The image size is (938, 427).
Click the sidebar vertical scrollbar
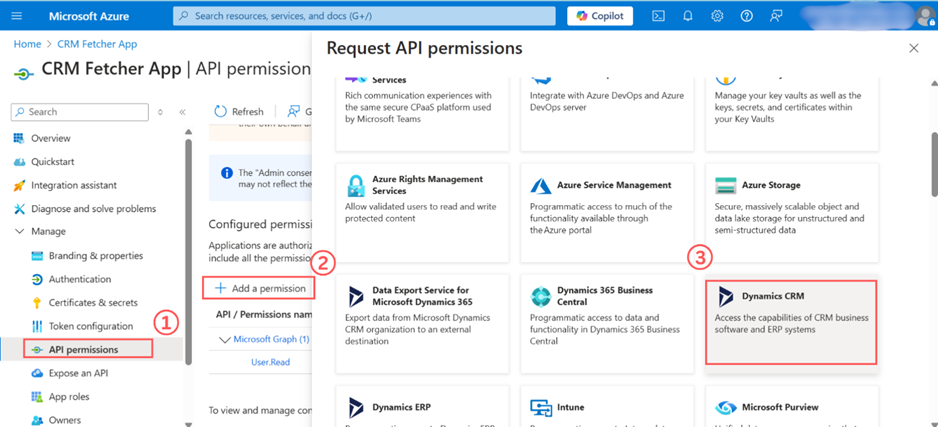click(x=188, y=251)
